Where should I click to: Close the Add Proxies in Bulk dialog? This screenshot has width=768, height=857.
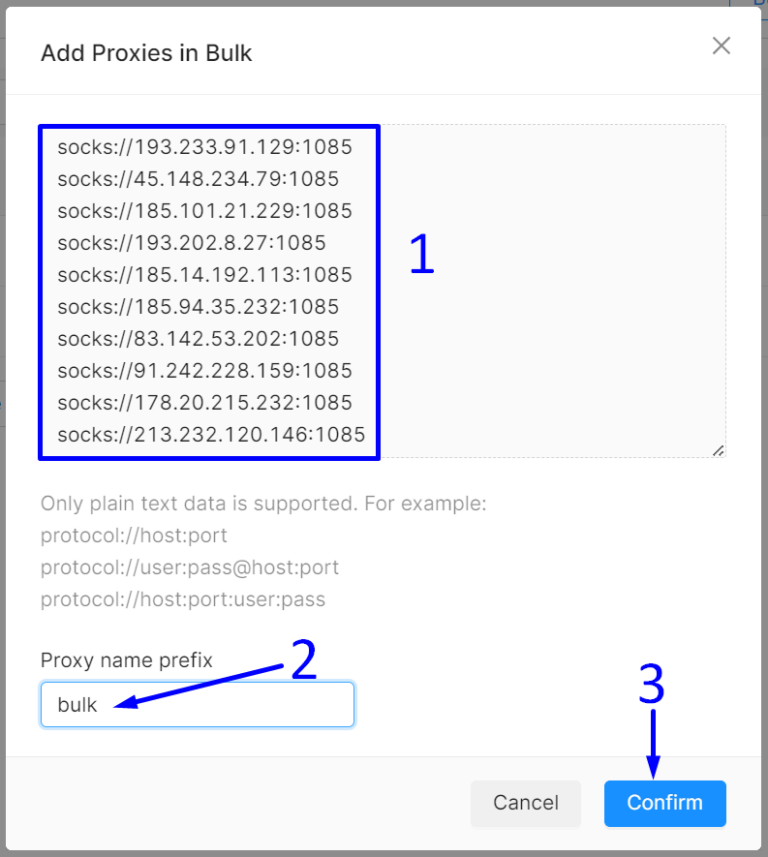tap(721, 46)
